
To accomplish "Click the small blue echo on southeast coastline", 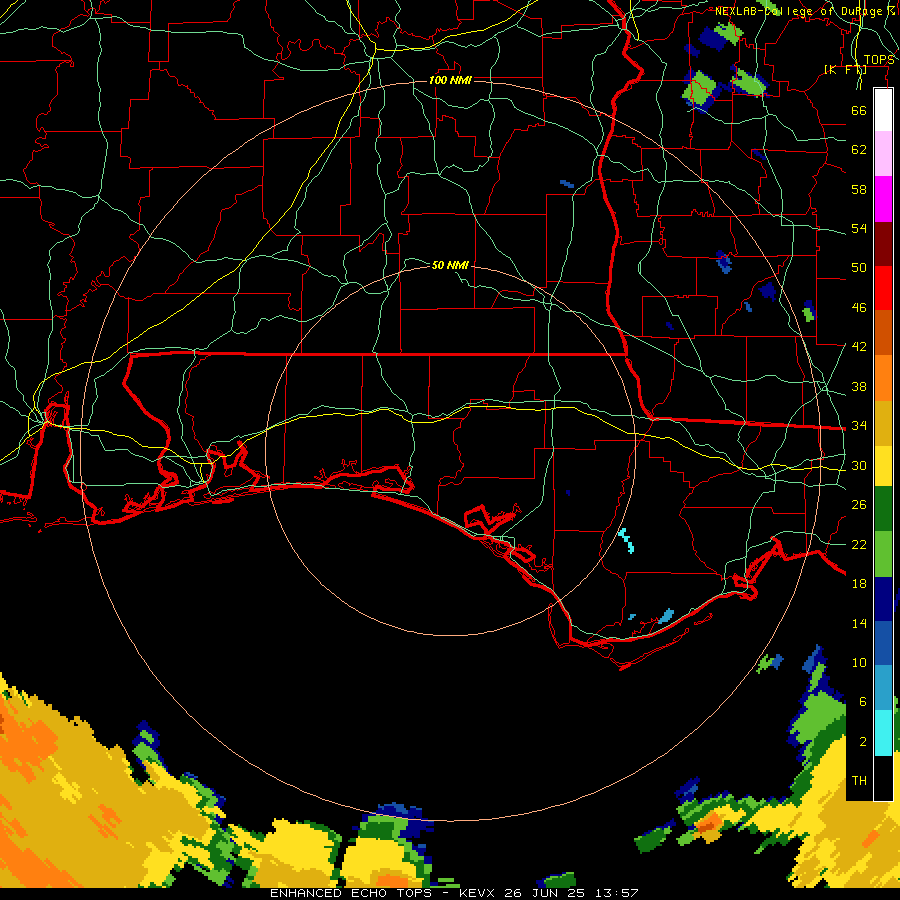I will 666,616.
